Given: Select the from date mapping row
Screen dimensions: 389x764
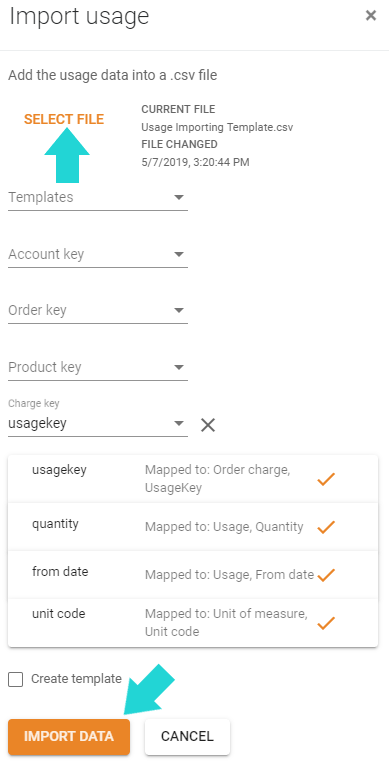Looking at the screenshot, I should pos(193,574).
